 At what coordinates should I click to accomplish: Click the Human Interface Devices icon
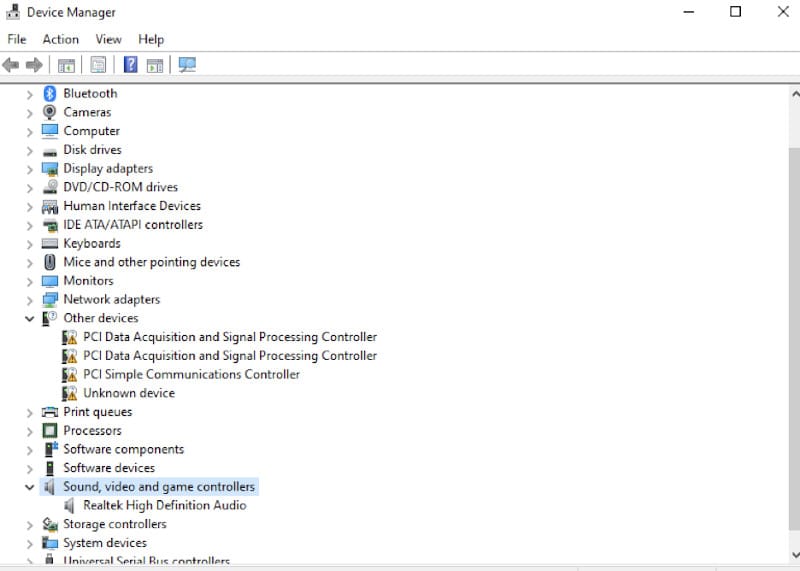coord(50,206)
